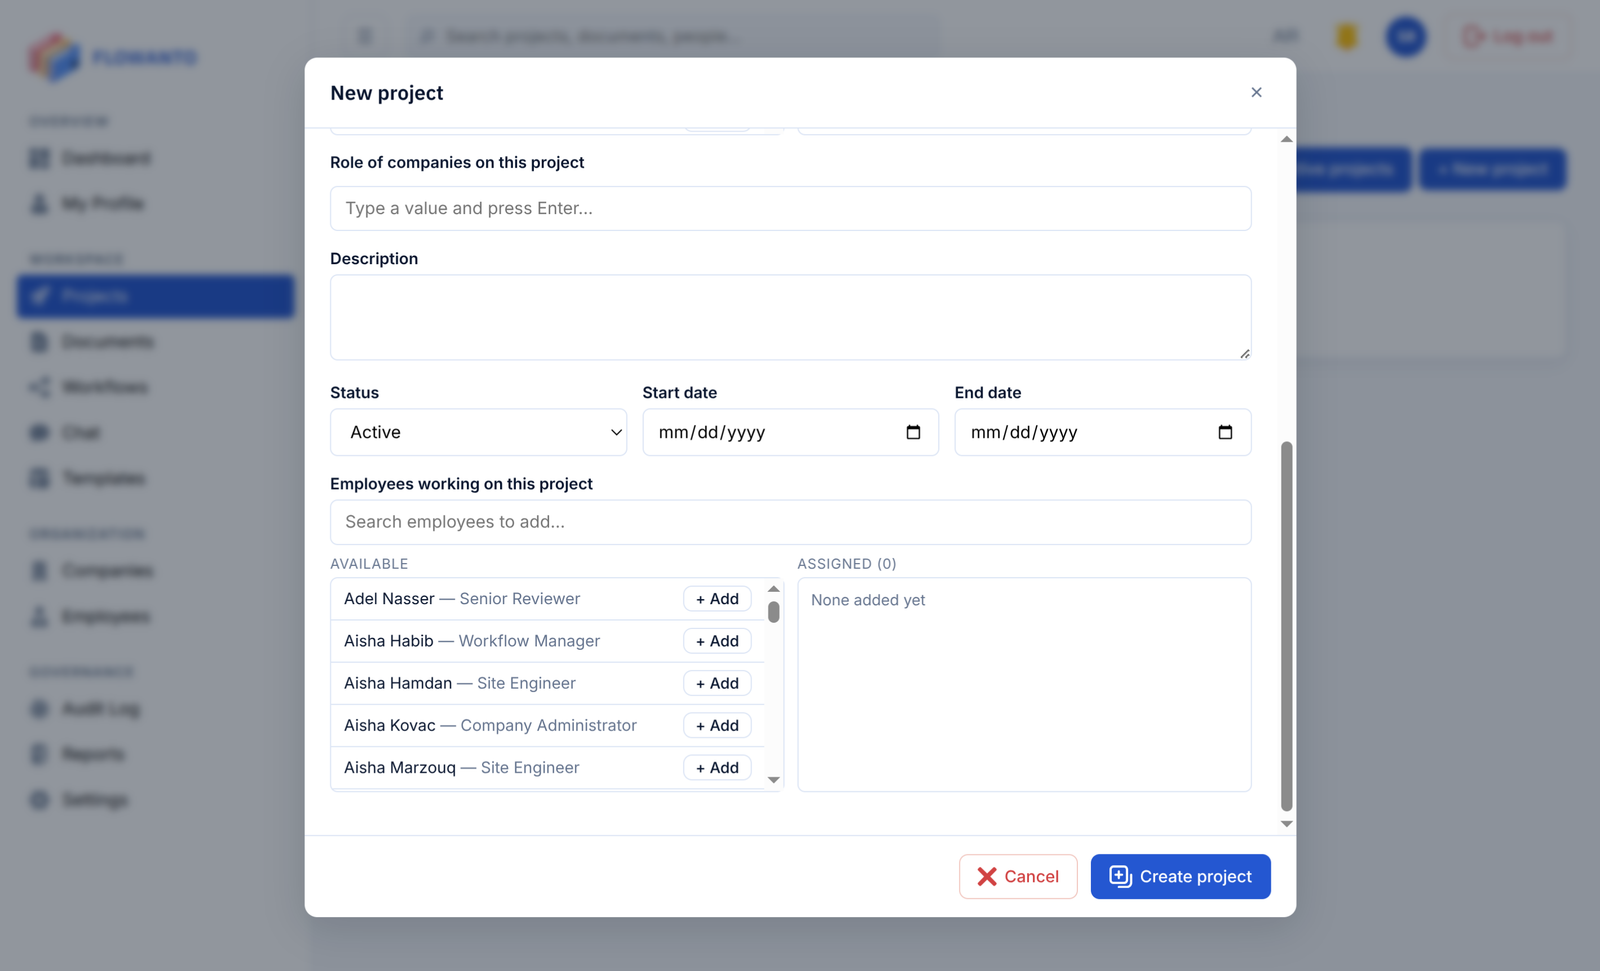Click the Start date field
The width and height of the screenshot is (1600, 971).
pos(790,432)
